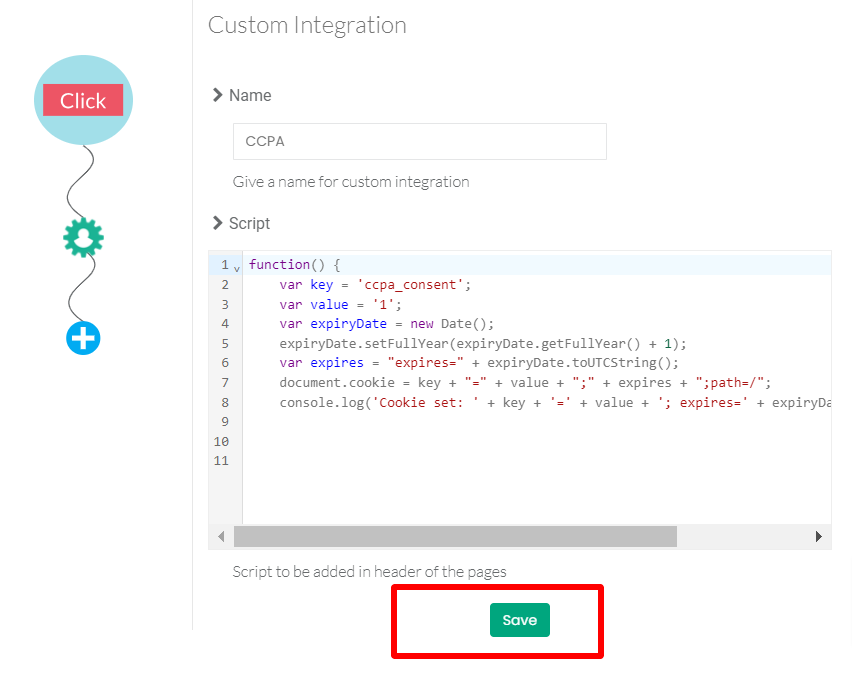This screenshot has height=673, width=852.
Task: Select the red Click trigger node
Action: (83, 100)
